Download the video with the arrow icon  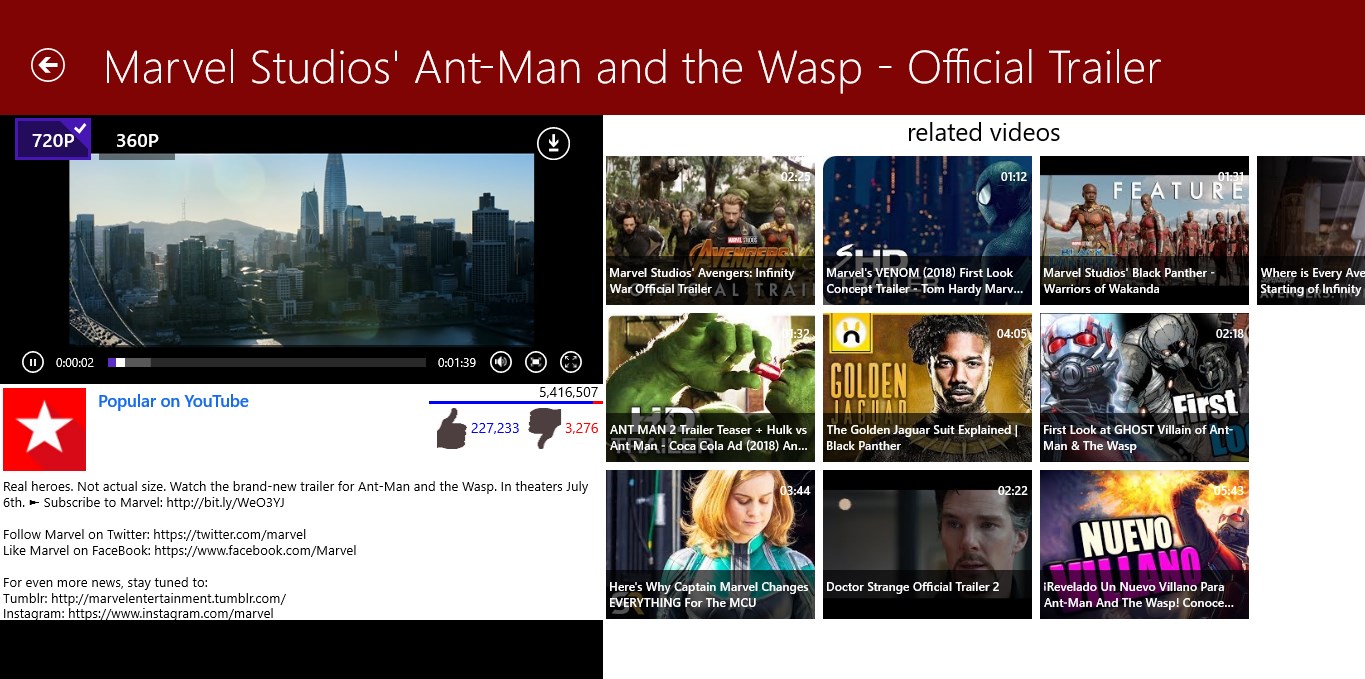553,144
